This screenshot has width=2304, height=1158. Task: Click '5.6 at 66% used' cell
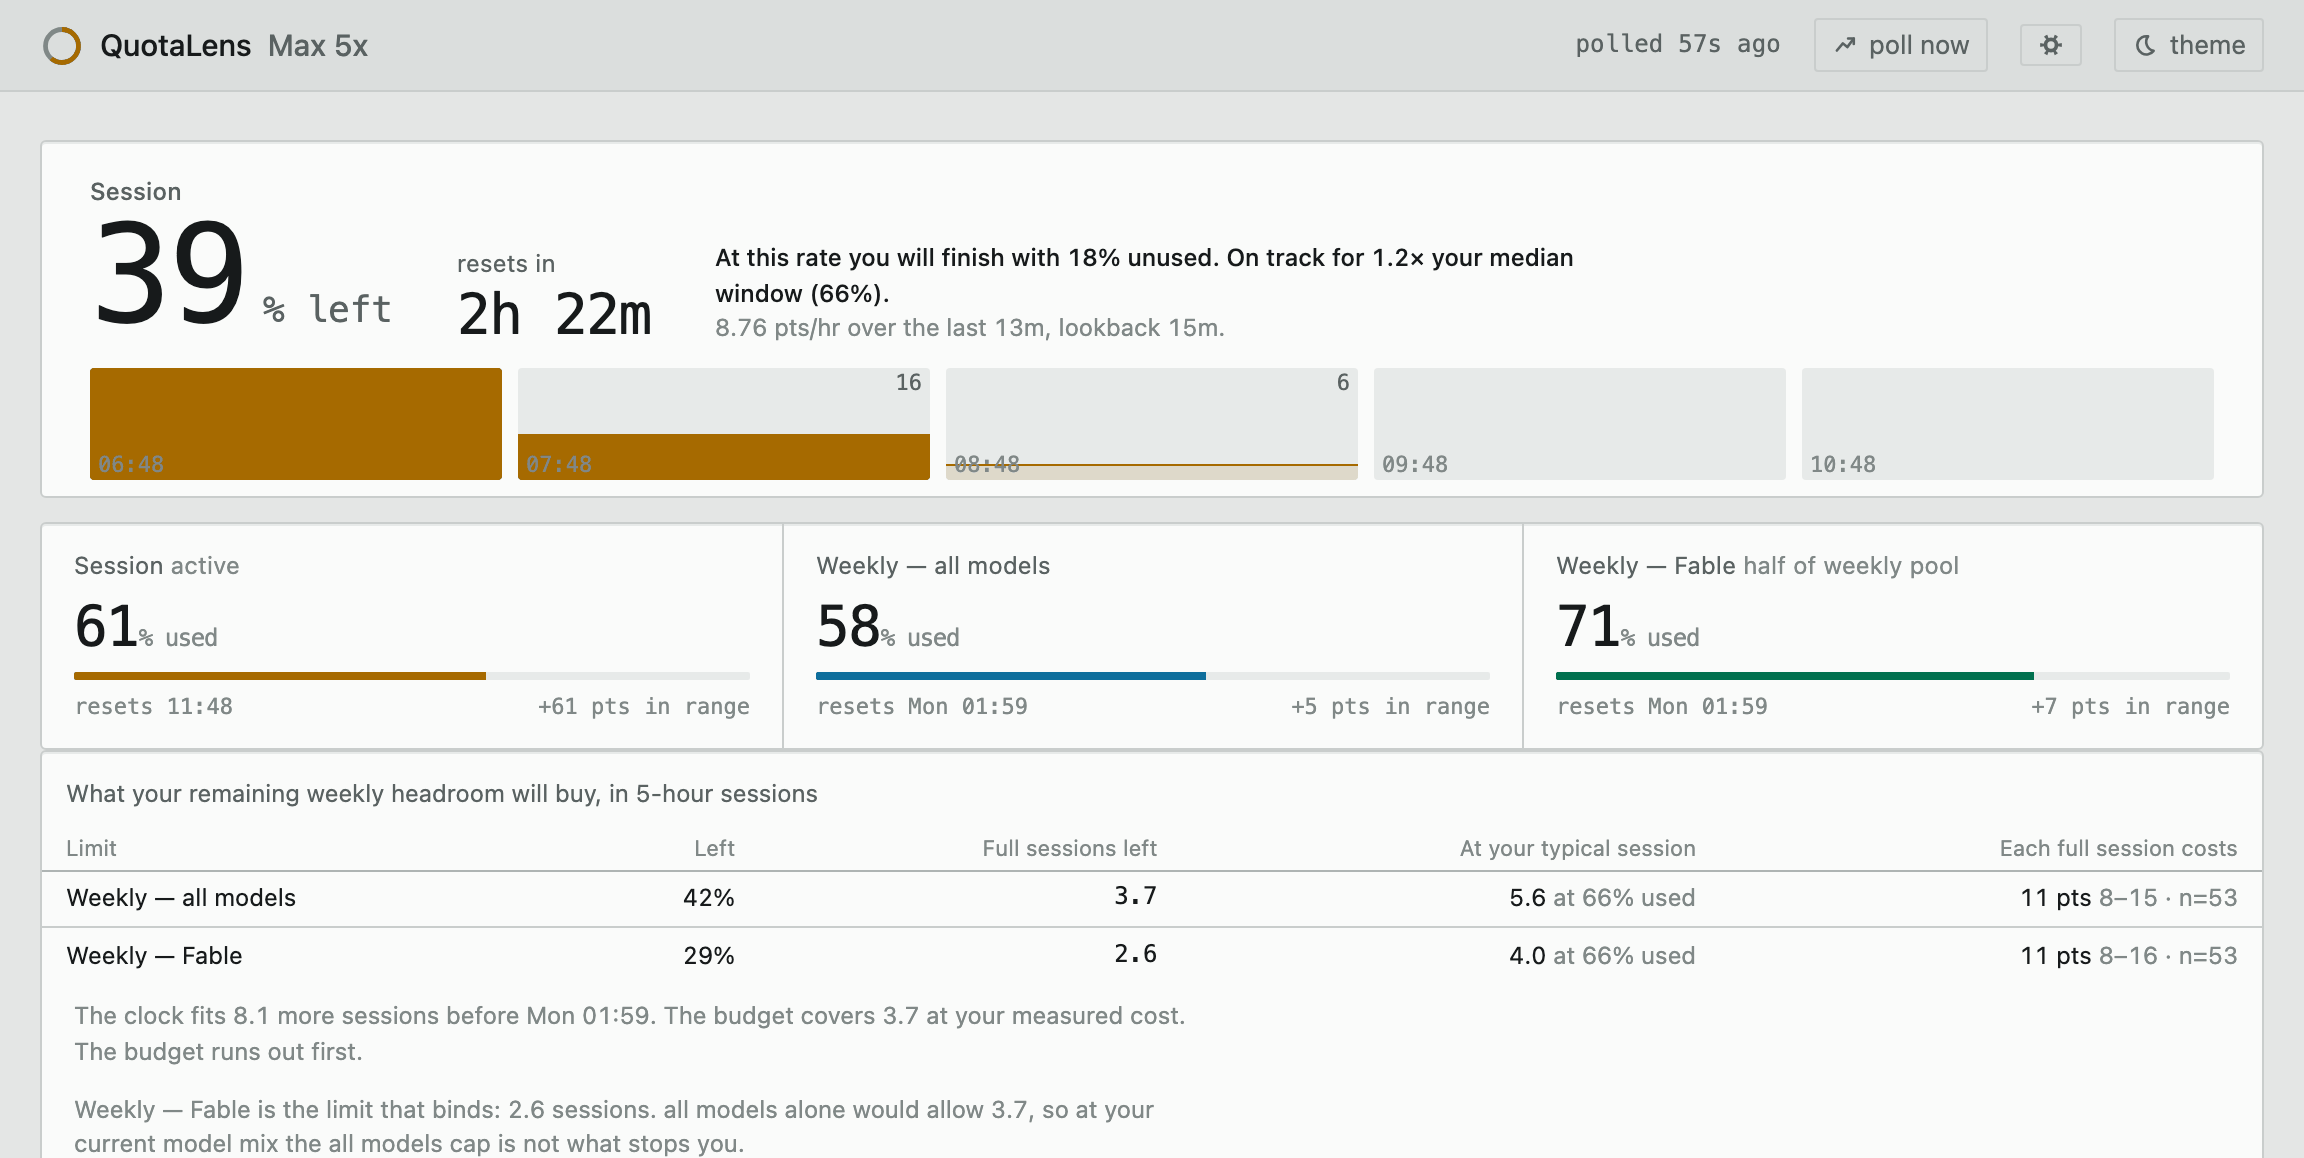click(1602, 898)
